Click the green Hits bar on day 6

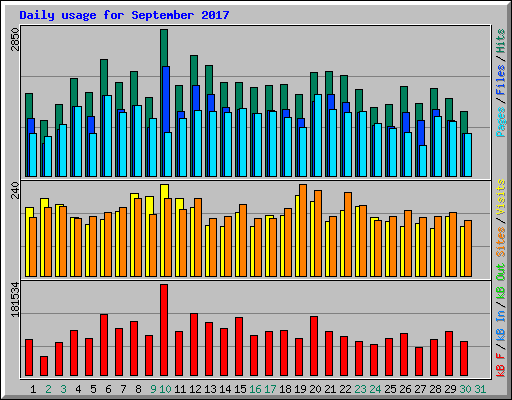104,77
